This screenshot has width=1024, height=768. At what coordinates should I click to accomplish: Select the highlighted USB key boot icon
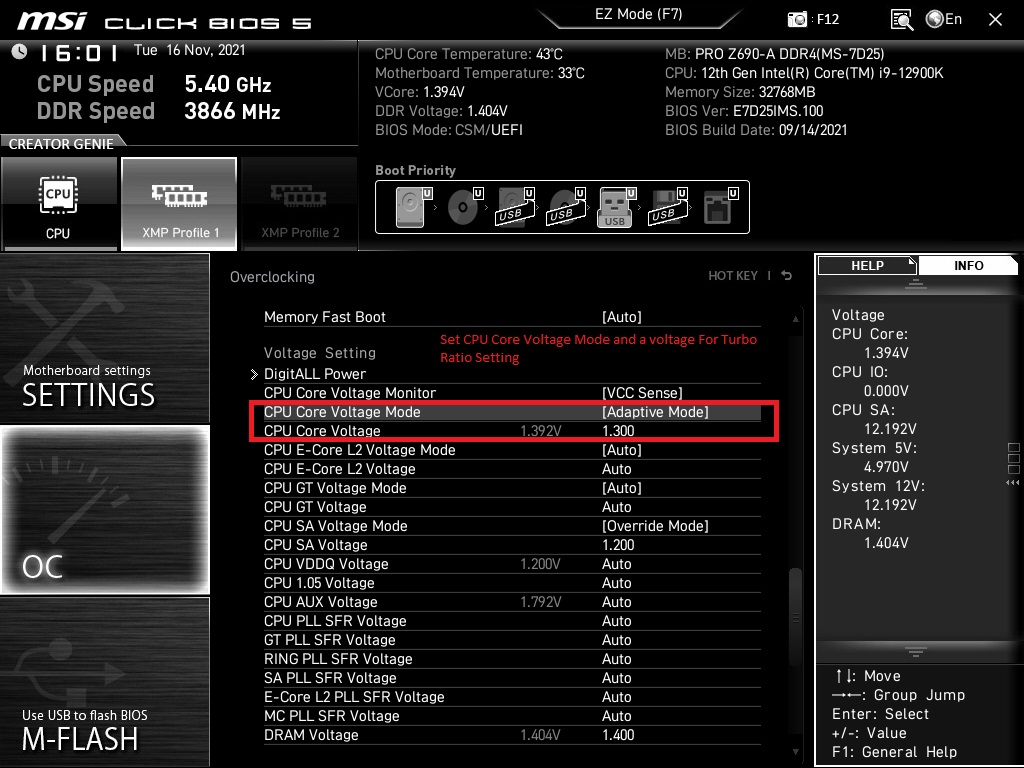click(x=616, y=207)
